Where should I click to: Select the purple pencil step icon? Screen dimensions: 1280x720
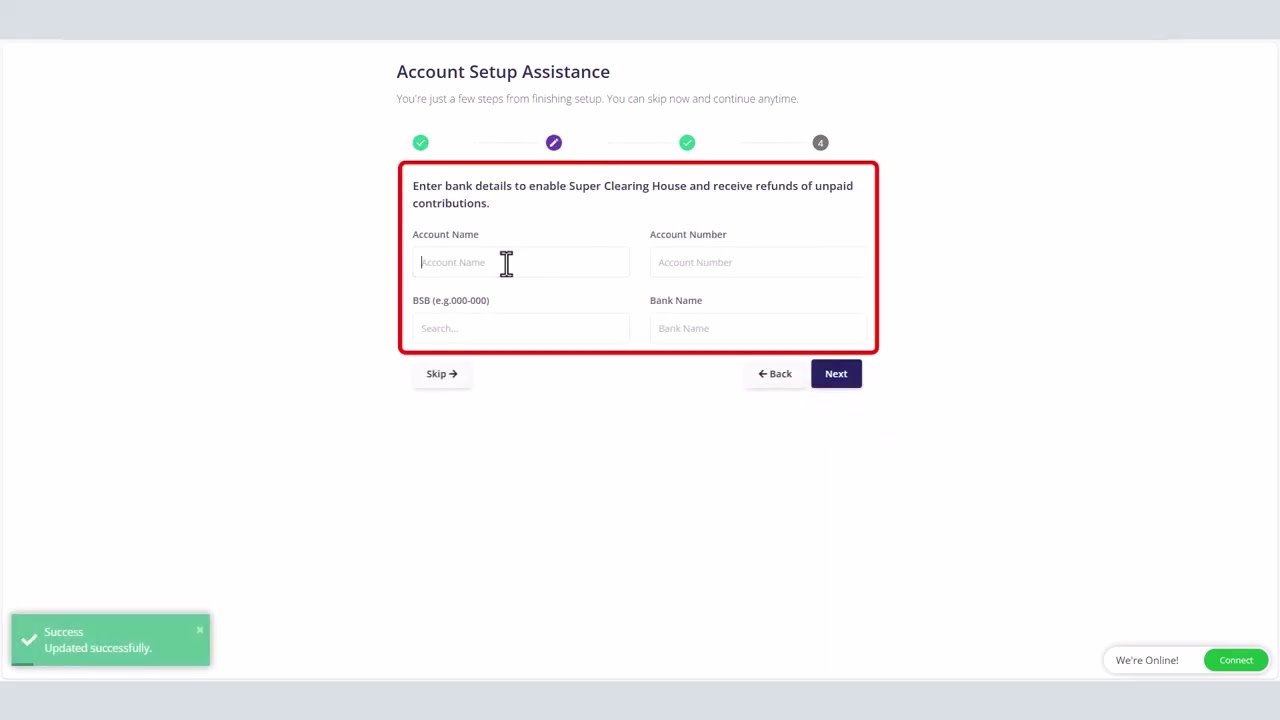(x=554, y=143)
